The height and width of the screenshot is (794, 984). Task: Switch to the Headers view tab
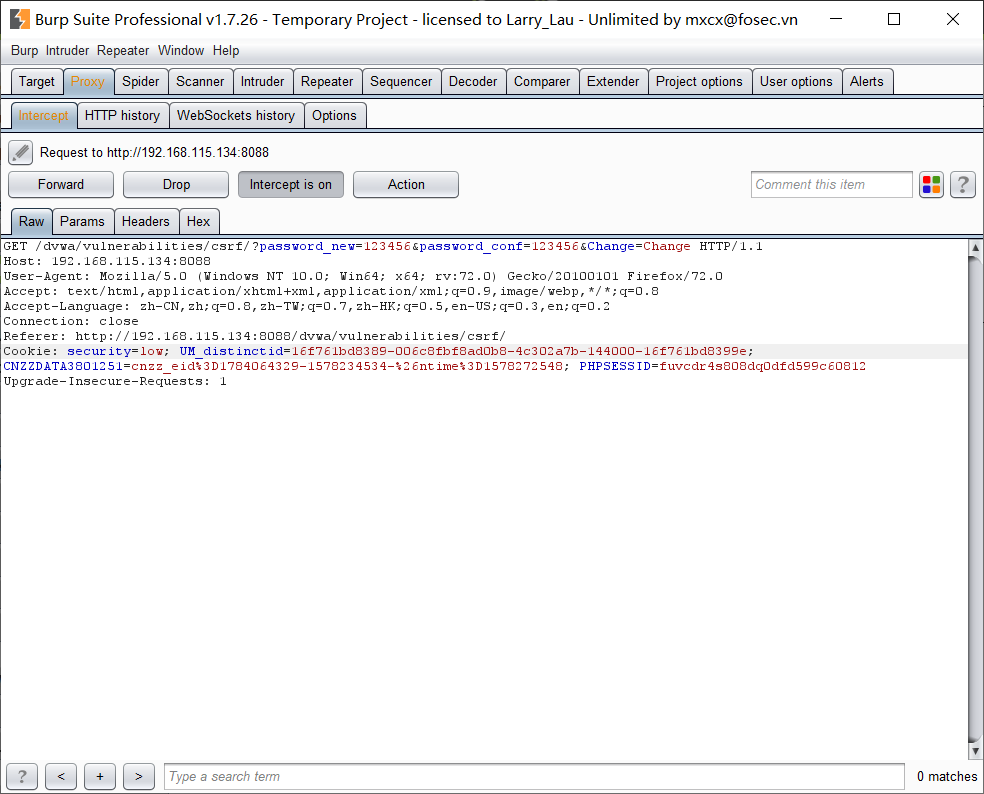pos(146,222)
